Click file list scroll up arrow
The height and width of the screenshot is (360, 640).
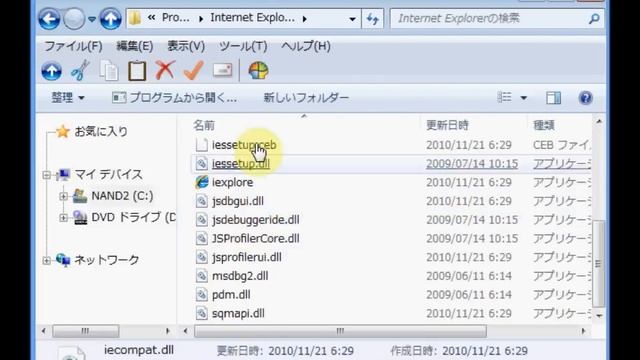(598, 121)
